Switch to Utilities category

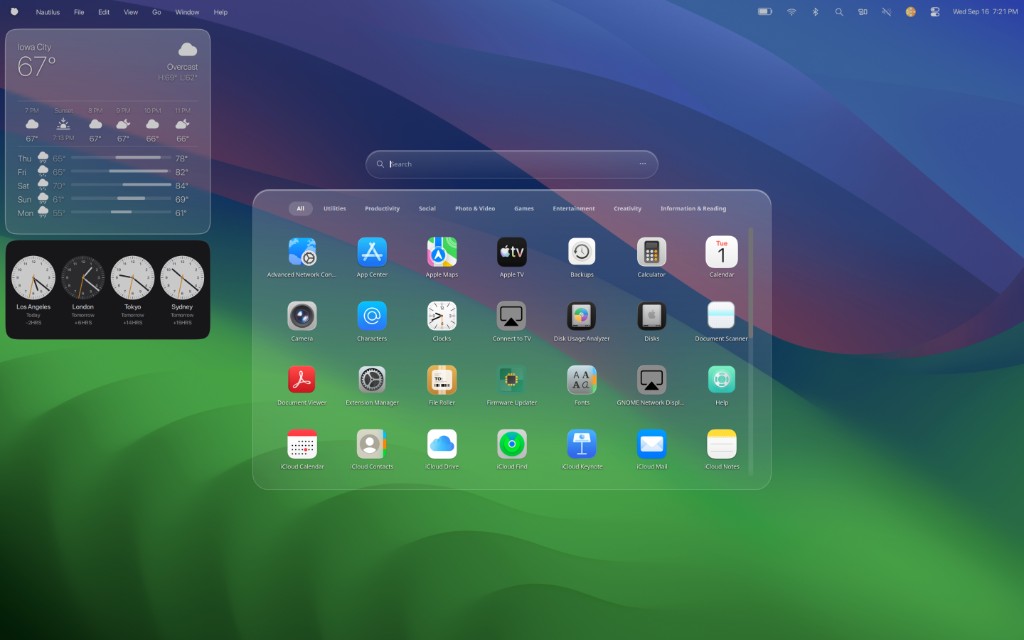point(334,208)
